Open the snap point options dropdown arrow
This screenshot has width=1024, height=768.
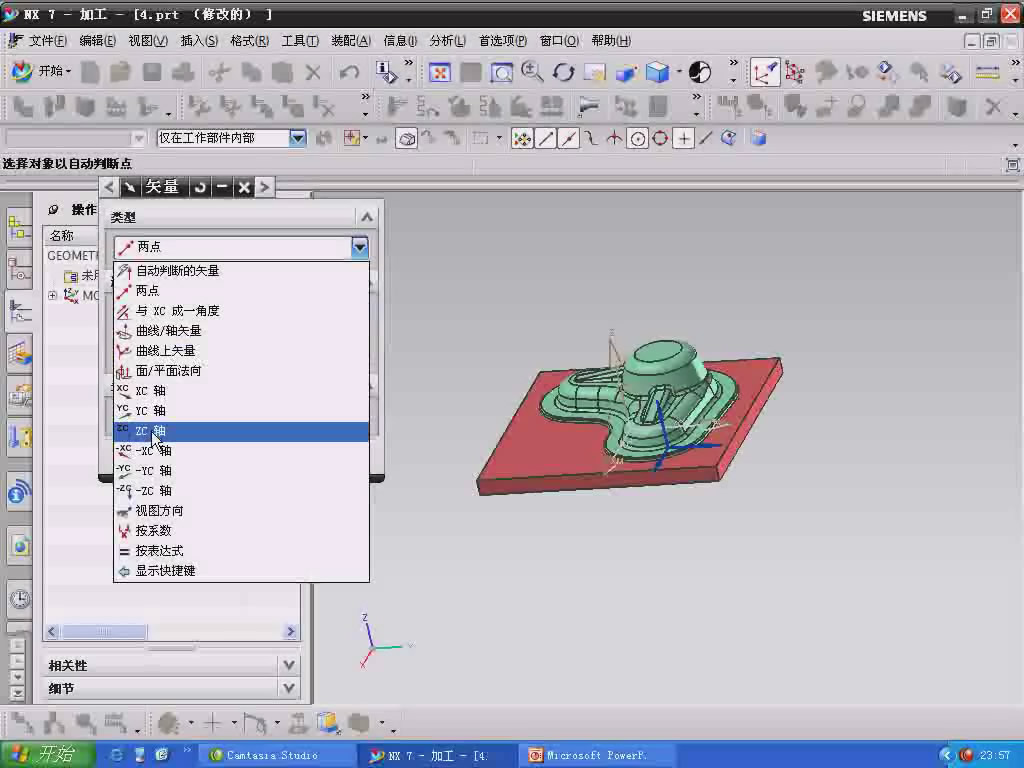[x=500, y=138]
